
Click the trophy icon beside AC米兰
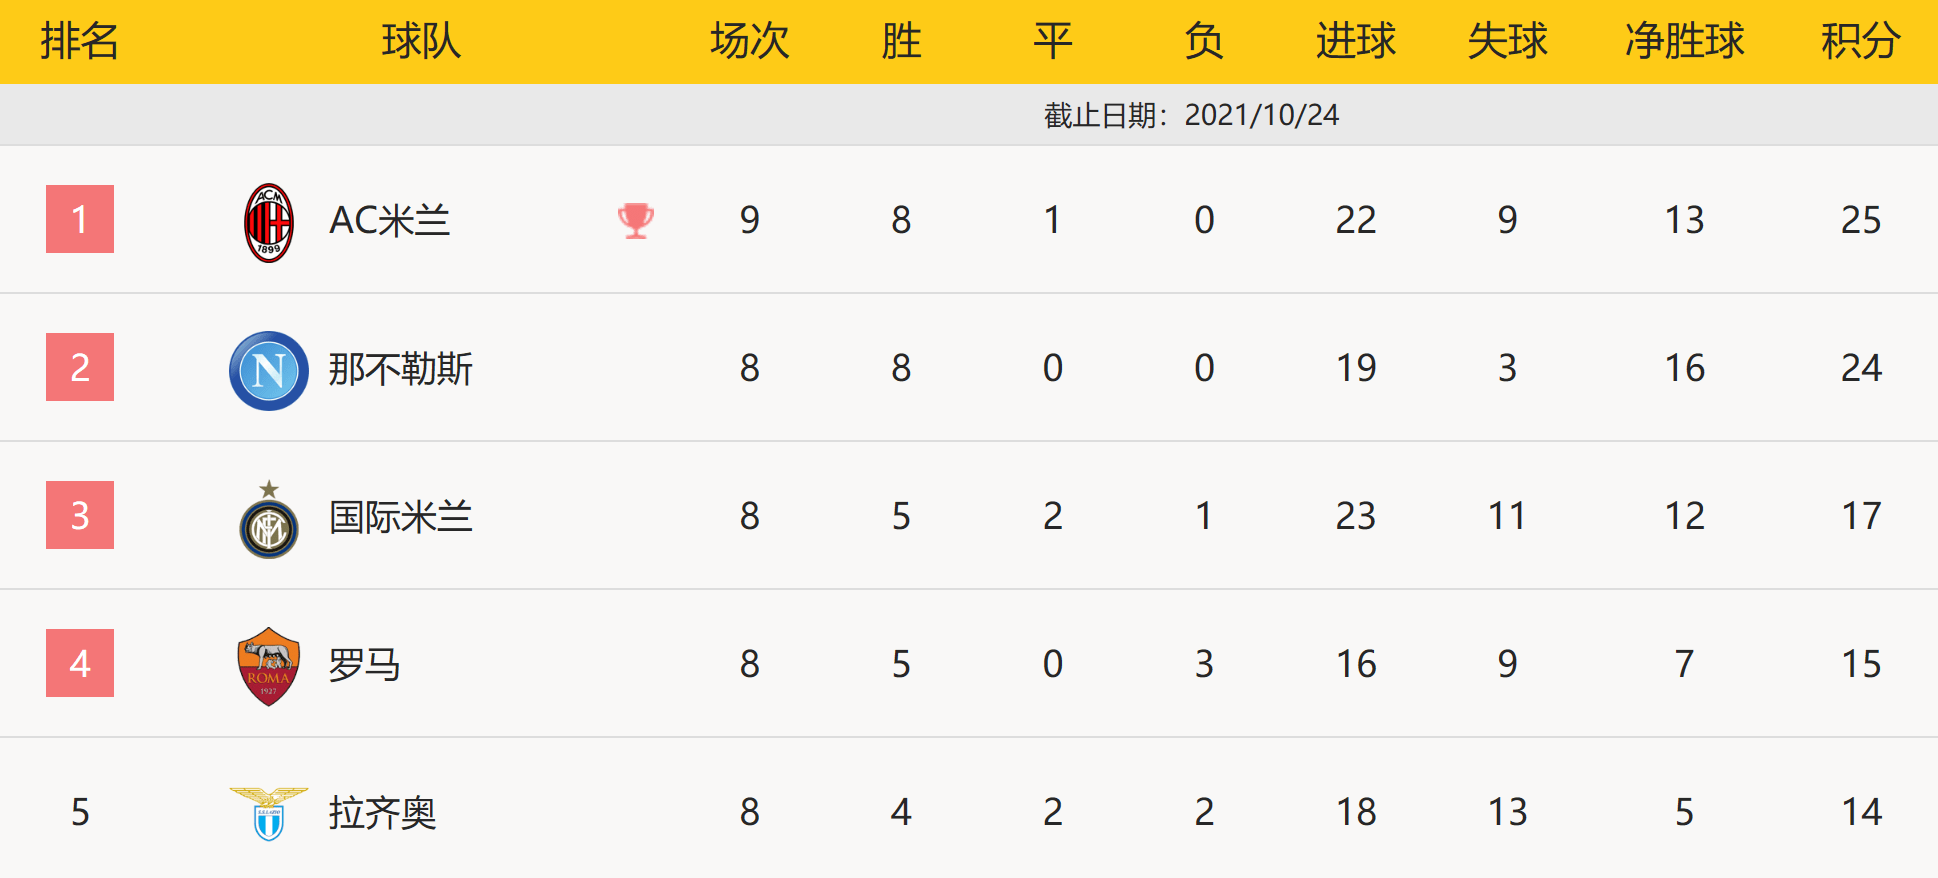(x=636, y=220)
